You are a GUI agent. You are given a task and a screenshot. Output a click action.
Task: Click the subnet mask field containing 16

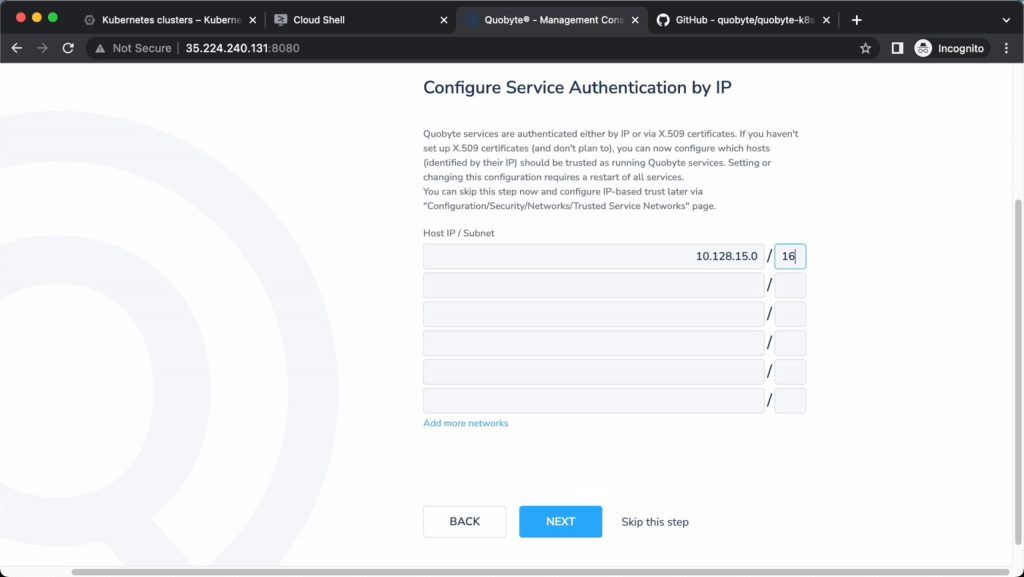pos(790,257)
